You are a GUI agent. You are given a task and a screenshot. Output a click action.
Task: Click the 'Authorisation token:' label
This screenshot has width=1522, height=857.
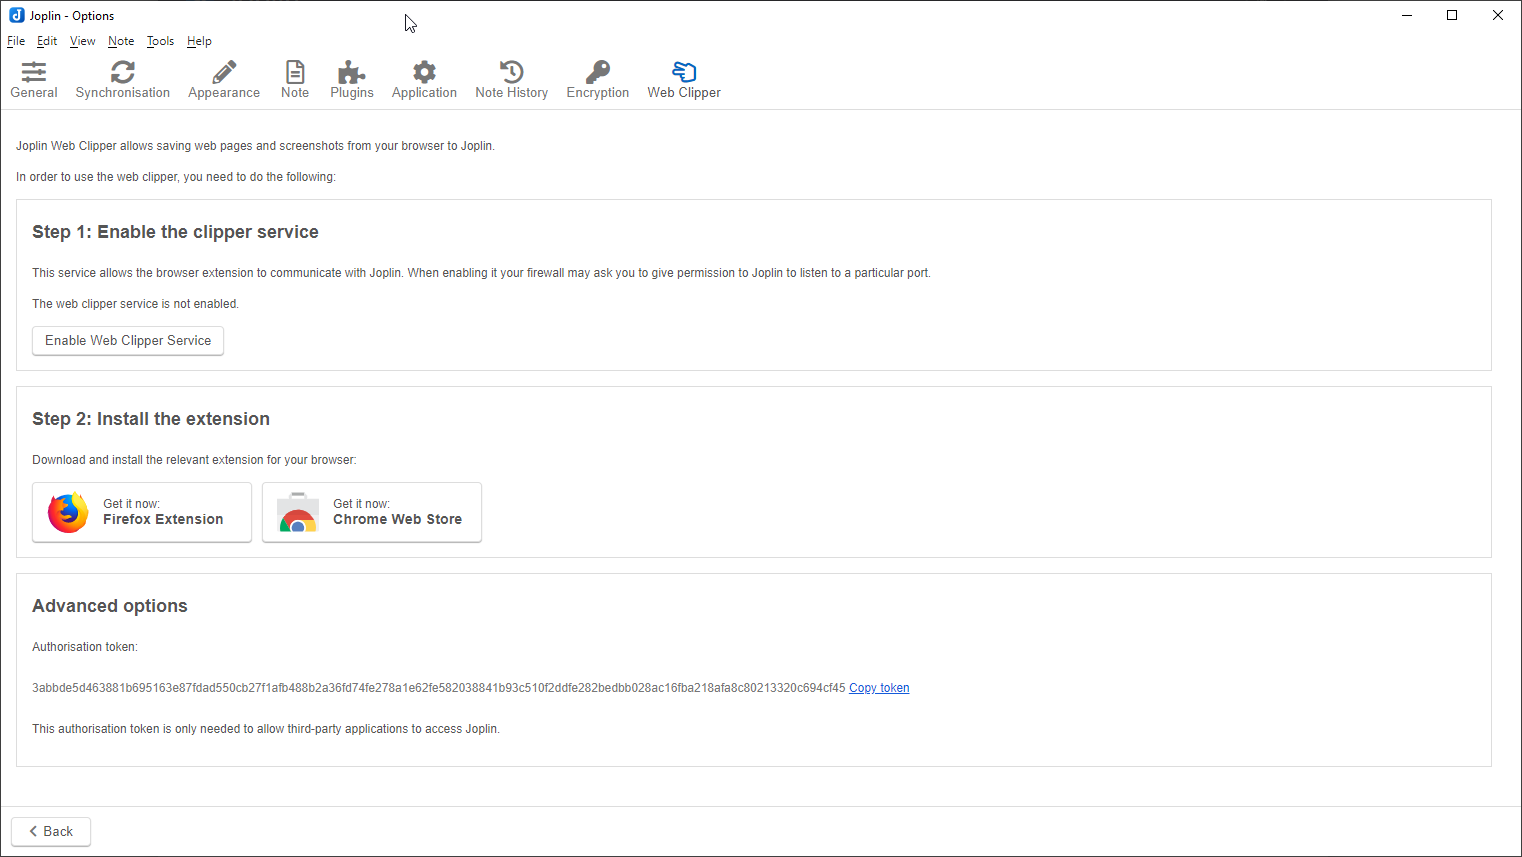tap(85, 647)
